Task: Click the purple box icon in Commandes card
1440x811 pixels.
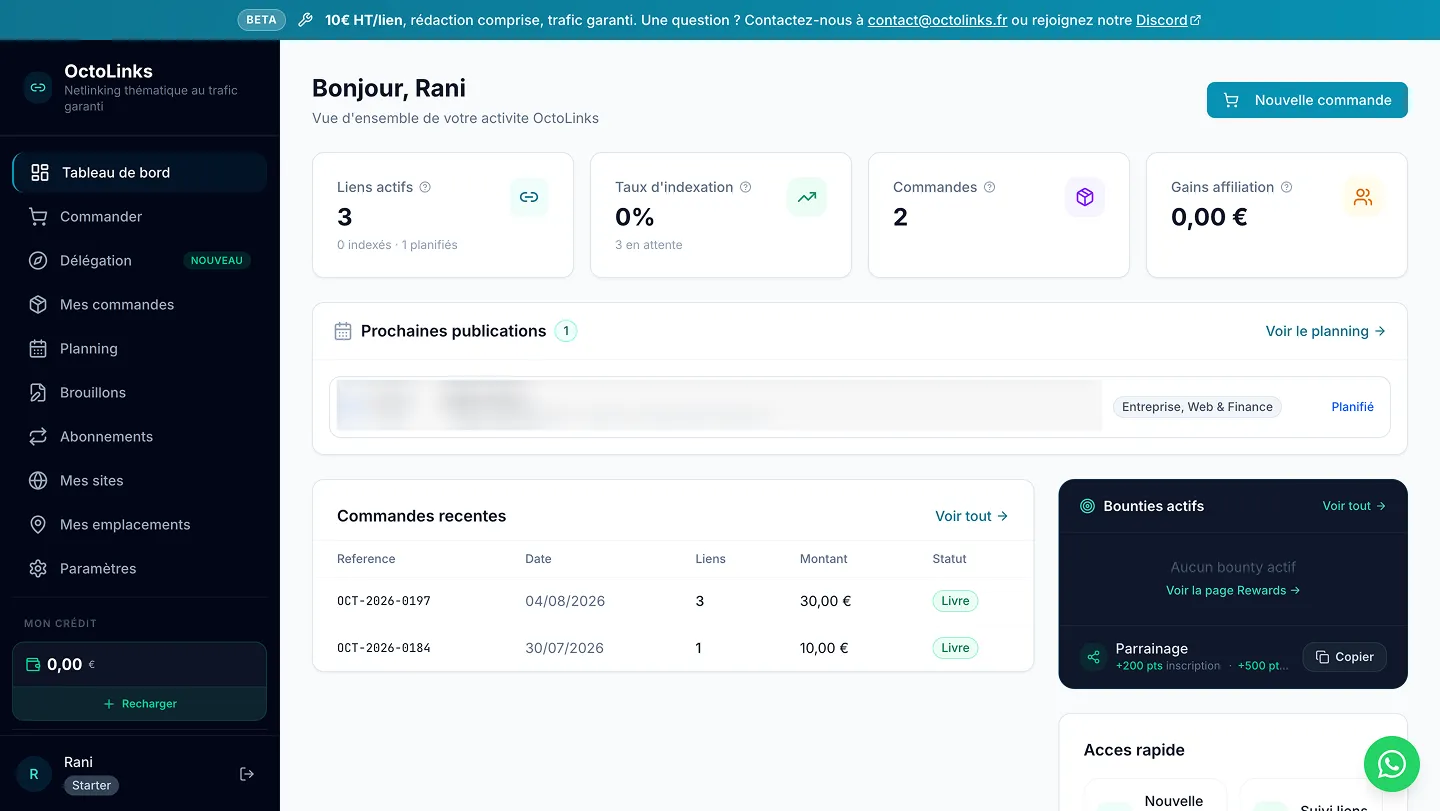Action: (x=1085, y=197)
